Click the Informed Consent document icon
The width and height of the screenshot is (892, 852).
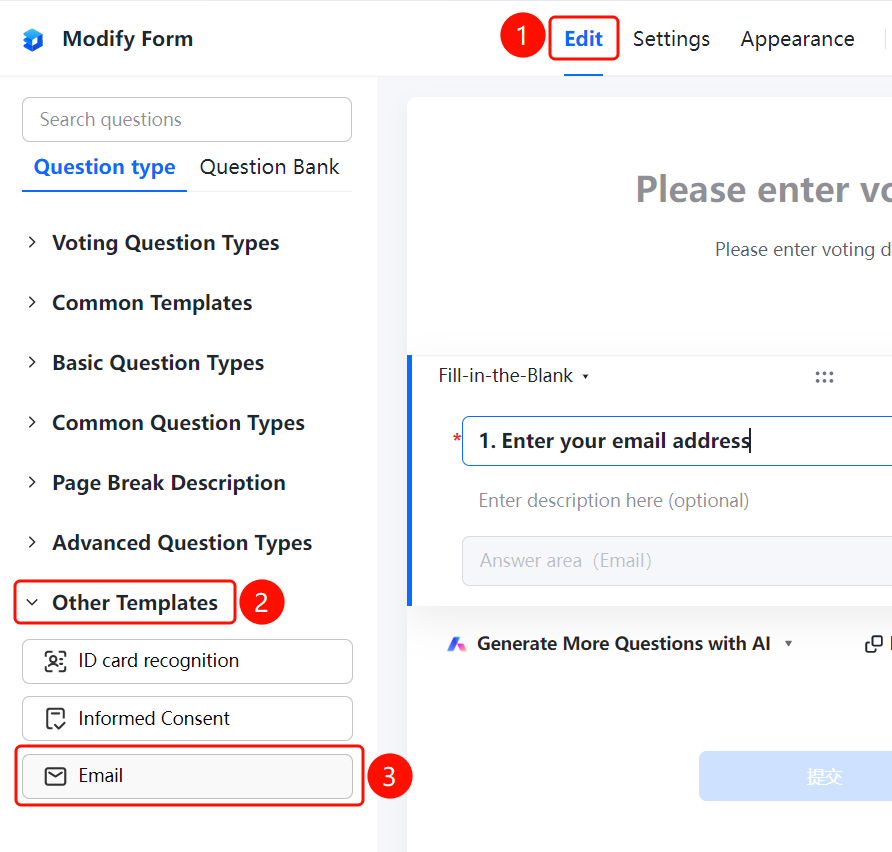click(x=55, y=718)
